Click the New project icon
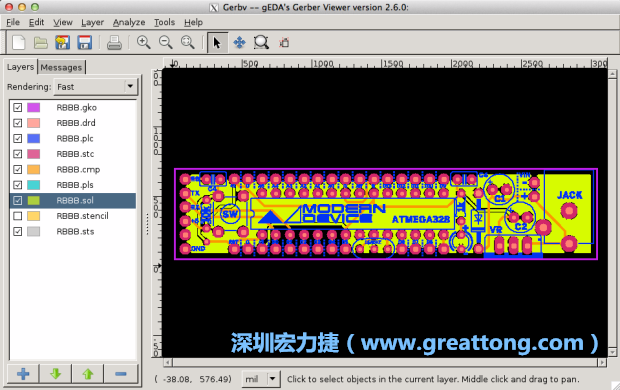The width and height of the screenshot is (620, 390). 18,42
